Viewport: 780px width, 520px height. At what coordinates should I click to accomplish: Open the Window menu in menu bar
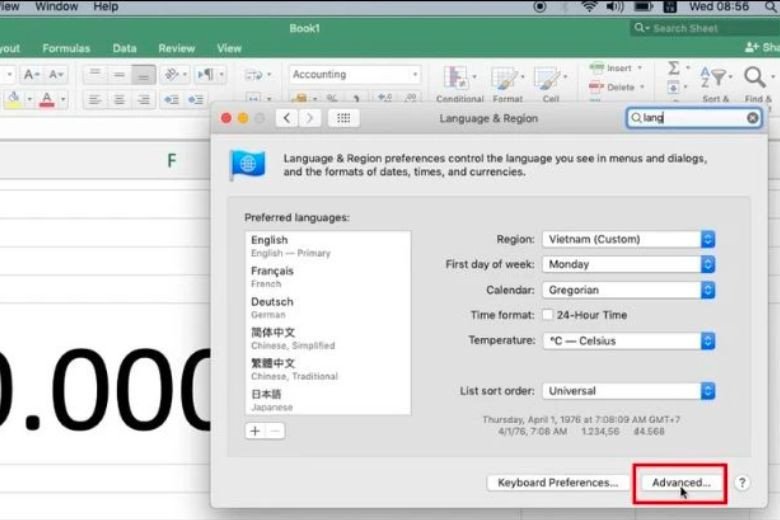[x=56, y=7]
